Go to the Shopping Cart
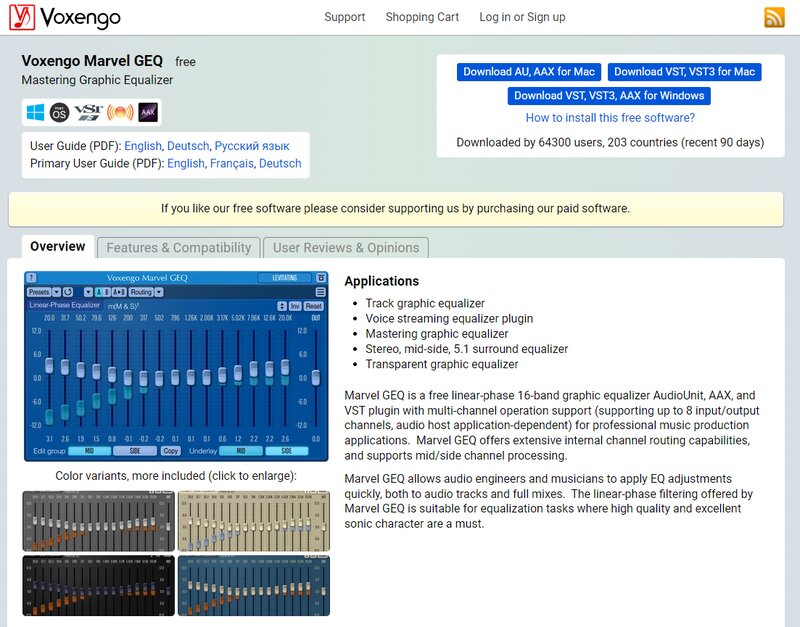 click(422, 17)
